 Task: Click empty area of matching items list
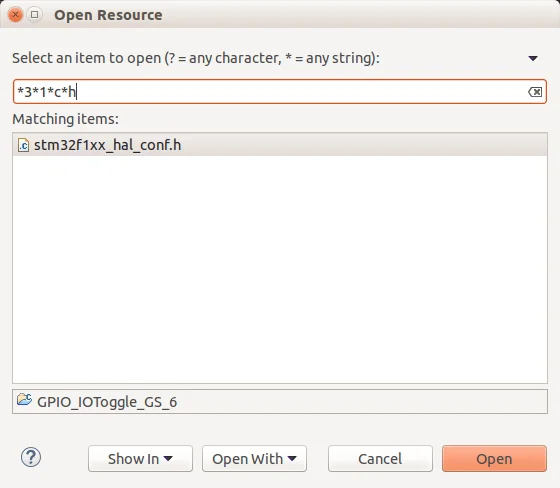click(280, 268)
